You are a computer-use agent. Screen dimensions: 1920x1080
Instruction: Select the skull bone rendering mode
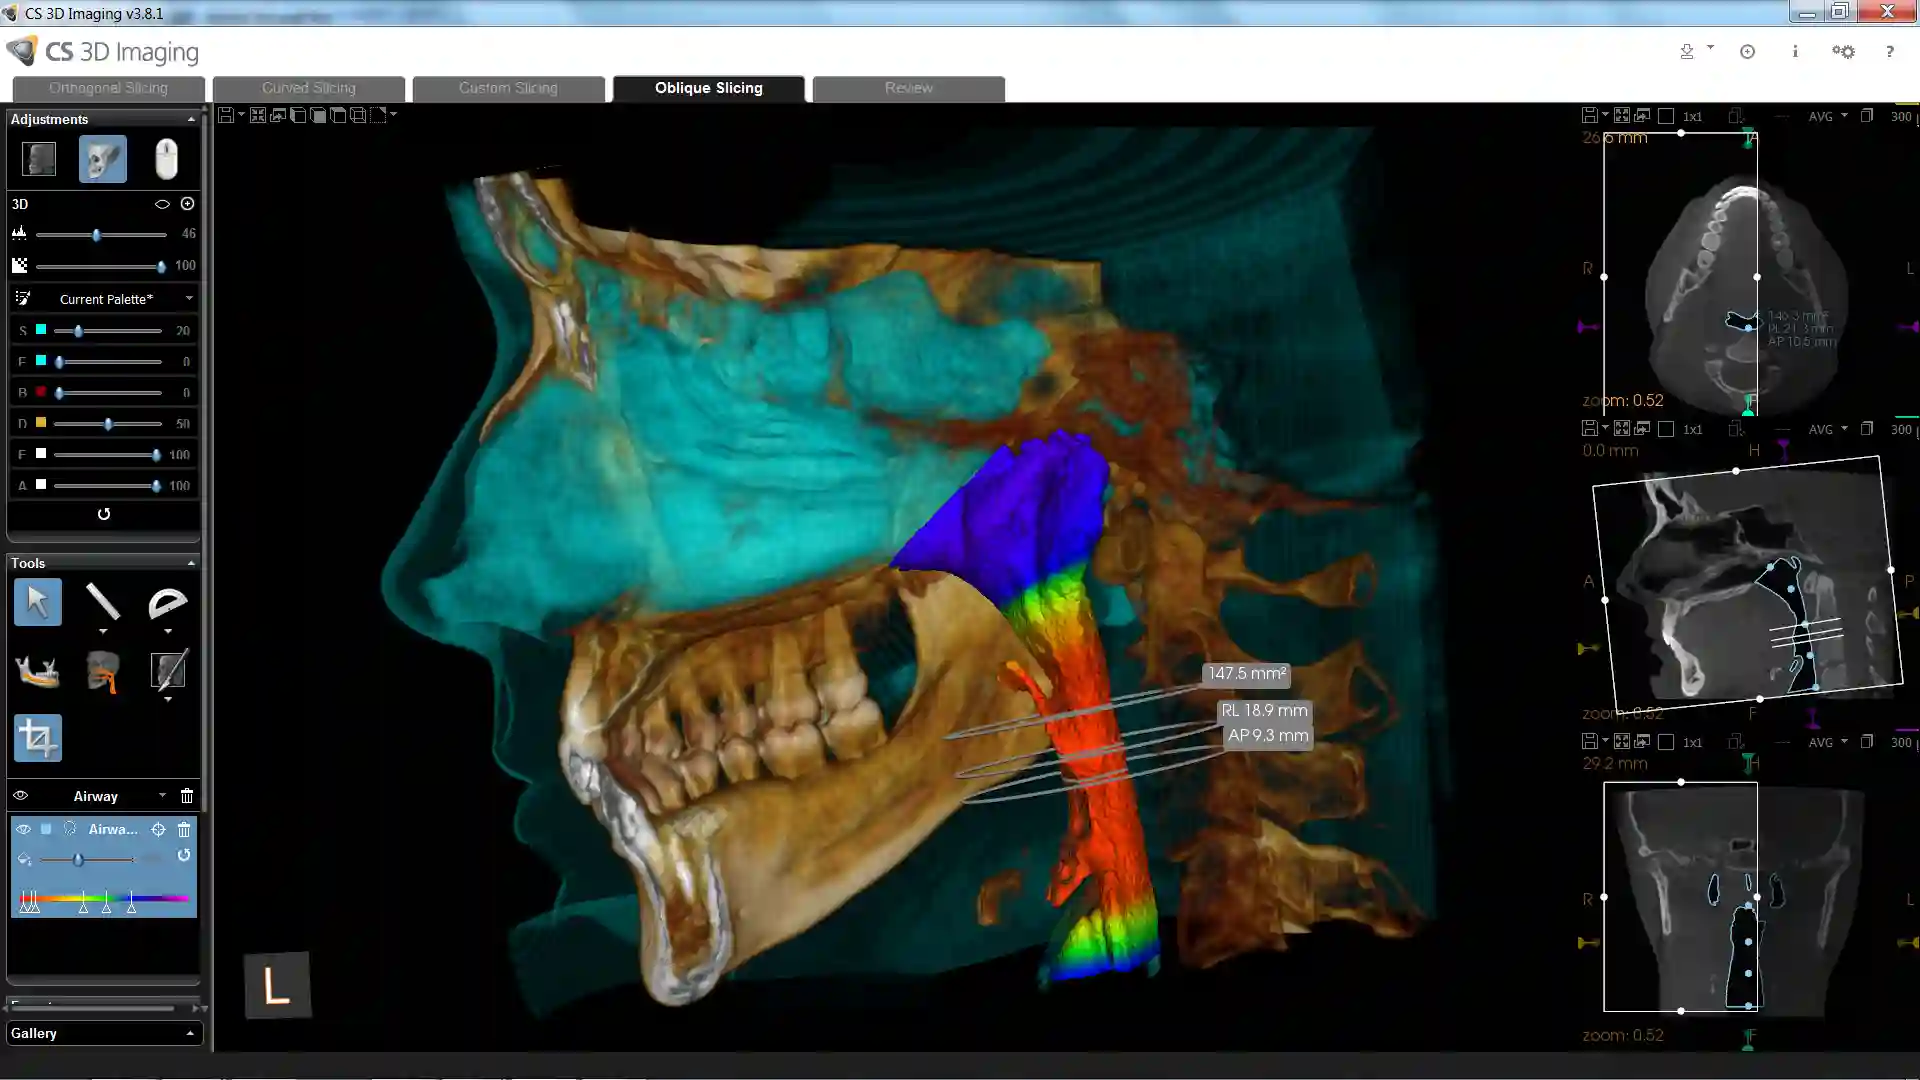[102, 159]
